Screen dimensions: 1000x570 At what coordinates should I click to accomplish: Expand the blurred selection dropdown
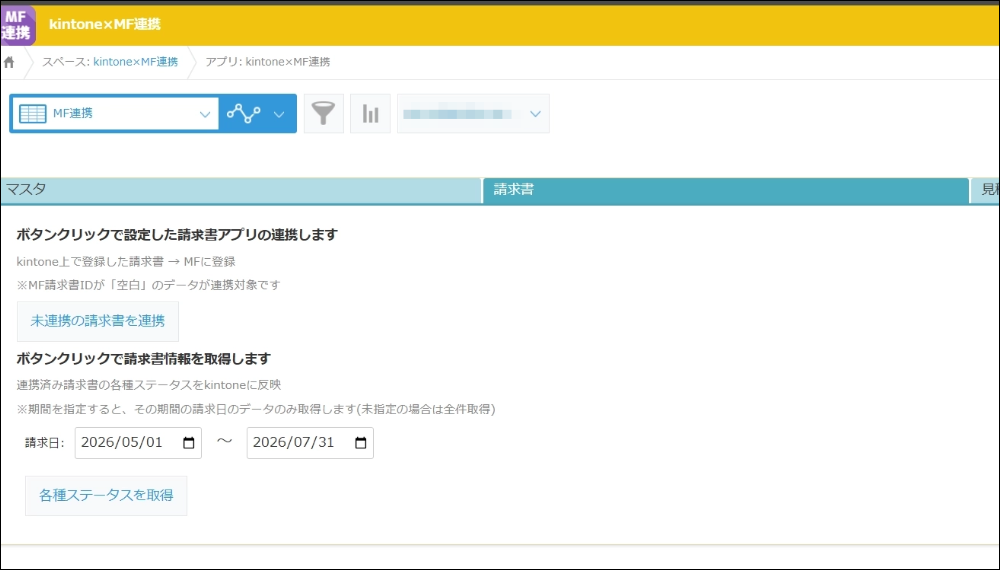click(x=473, y=113)
